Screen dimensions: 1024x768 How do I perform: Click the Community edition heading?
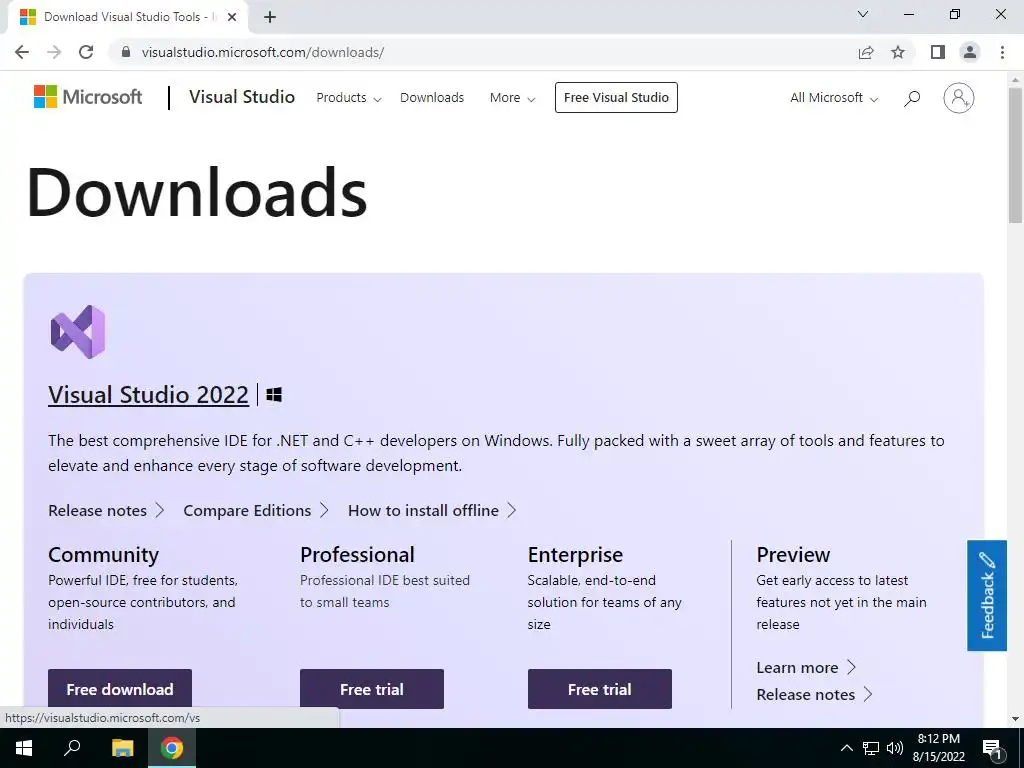(x=103, y=554)
